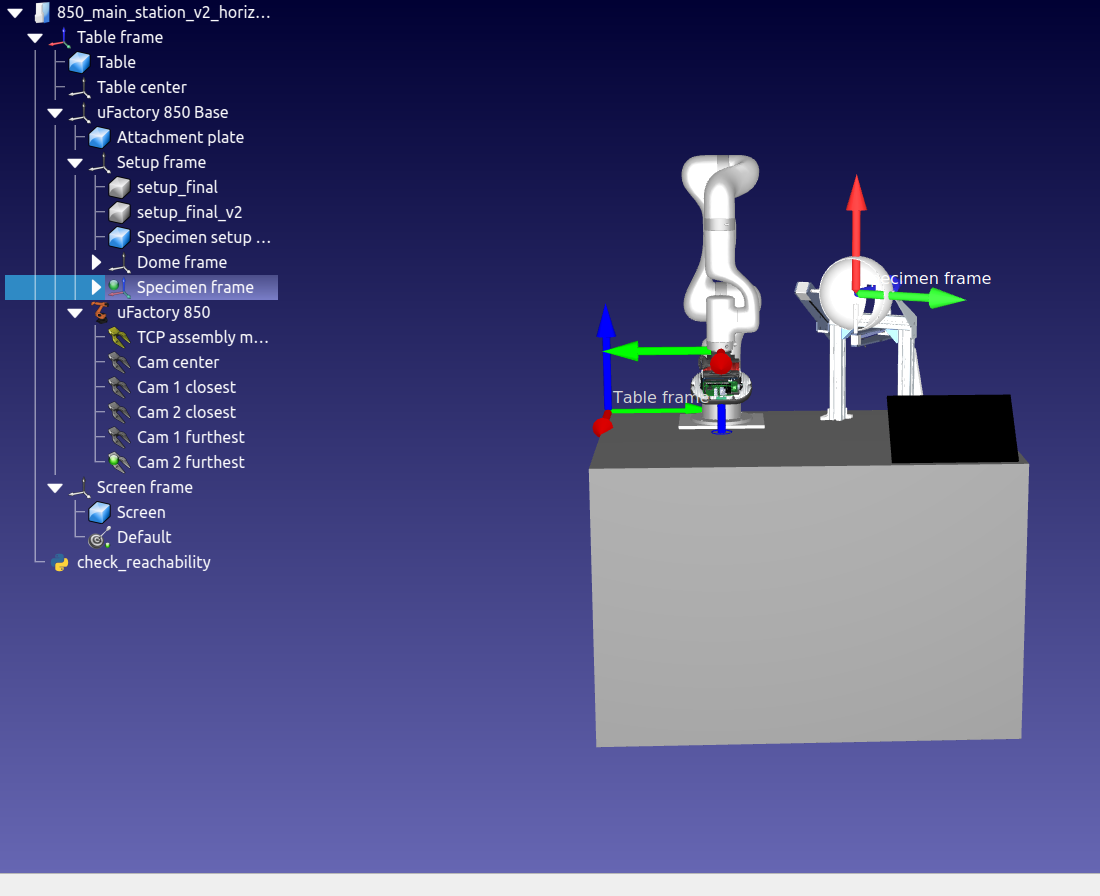Select the setup_final object
1100x896 pixels.
[x=177, y=187]
